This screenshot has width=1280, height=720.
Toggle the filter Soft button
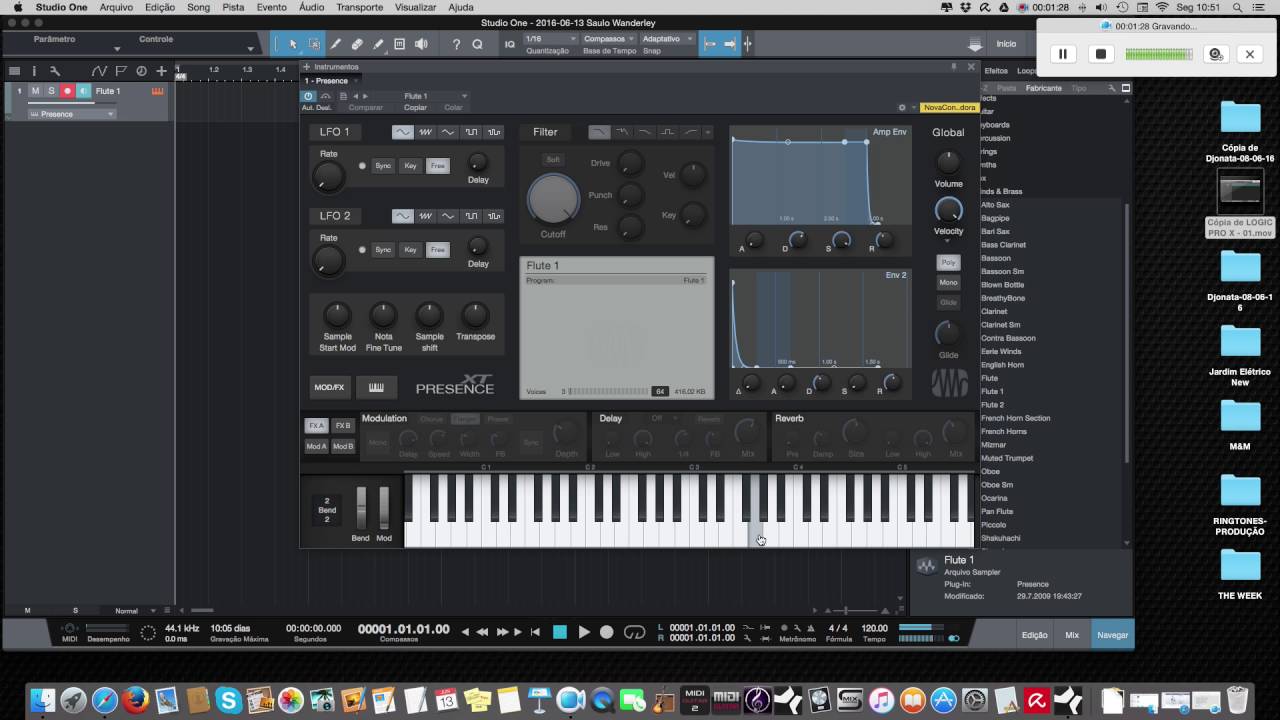pos(553,160)
